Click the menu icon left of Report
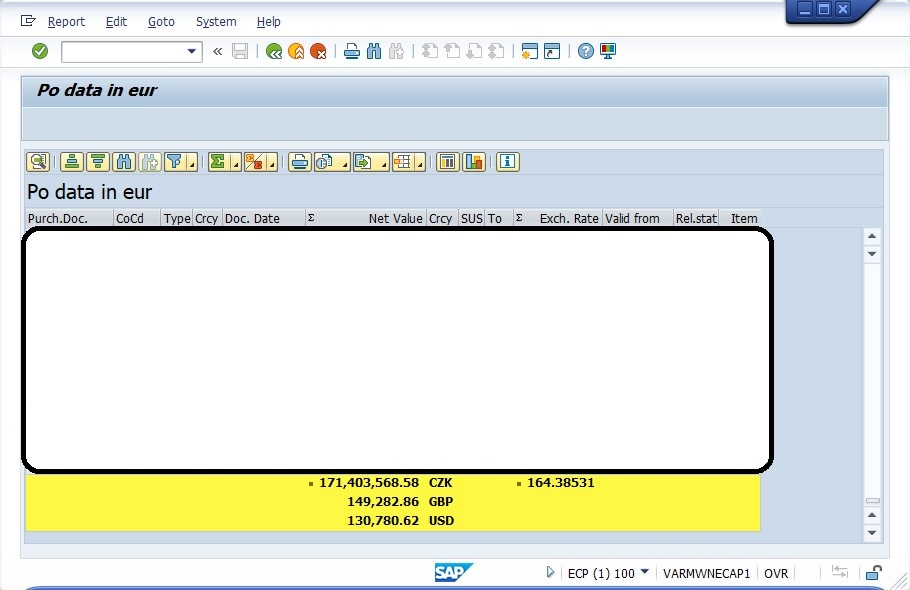Image resolution: width=910 pixels, height=590 pixels. click(x=28, y=21)
